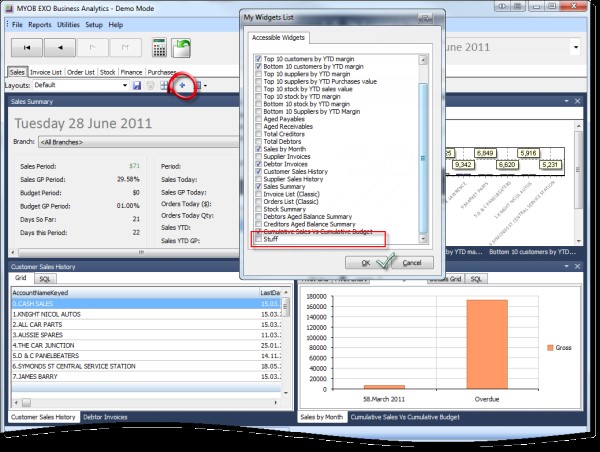Click the window layout icon beside plus

point(198,85)
